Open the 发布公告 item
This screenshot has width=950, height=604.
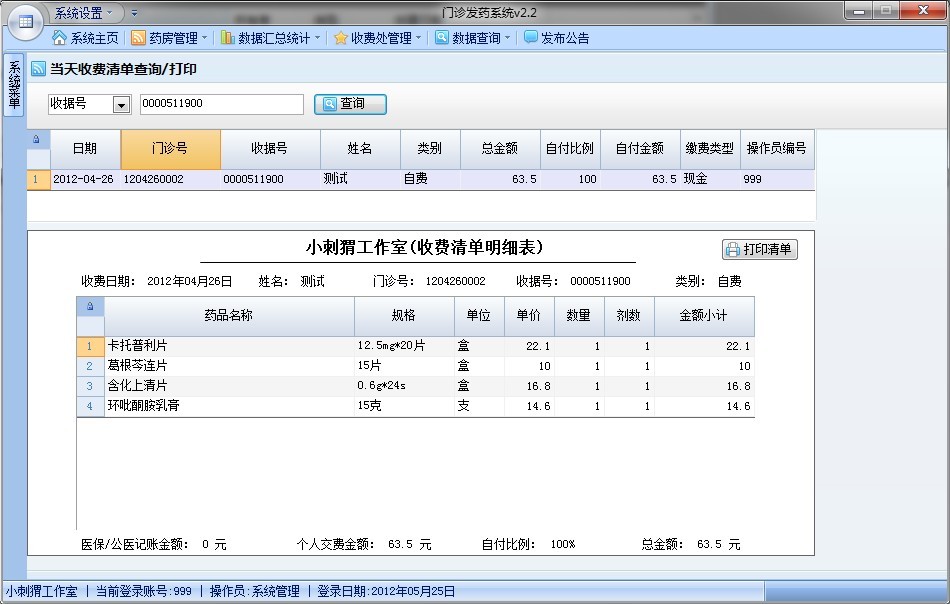coord(556,38)
